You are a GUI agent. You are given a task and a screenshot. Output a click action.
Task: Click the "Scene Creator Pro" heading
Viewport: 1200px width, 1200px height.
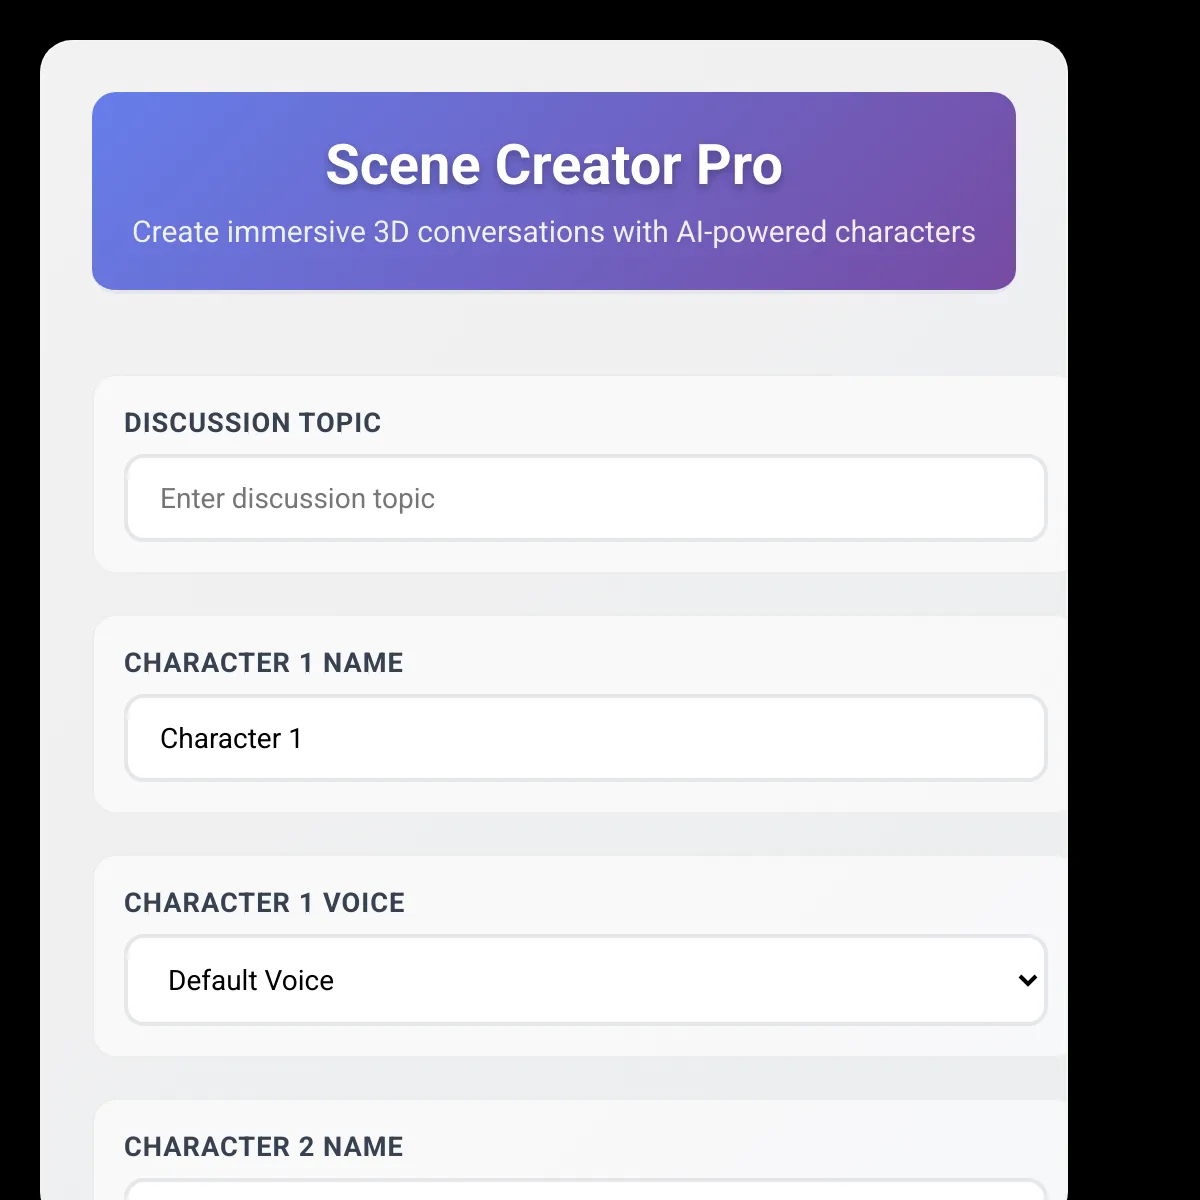[x=554, y=165]
